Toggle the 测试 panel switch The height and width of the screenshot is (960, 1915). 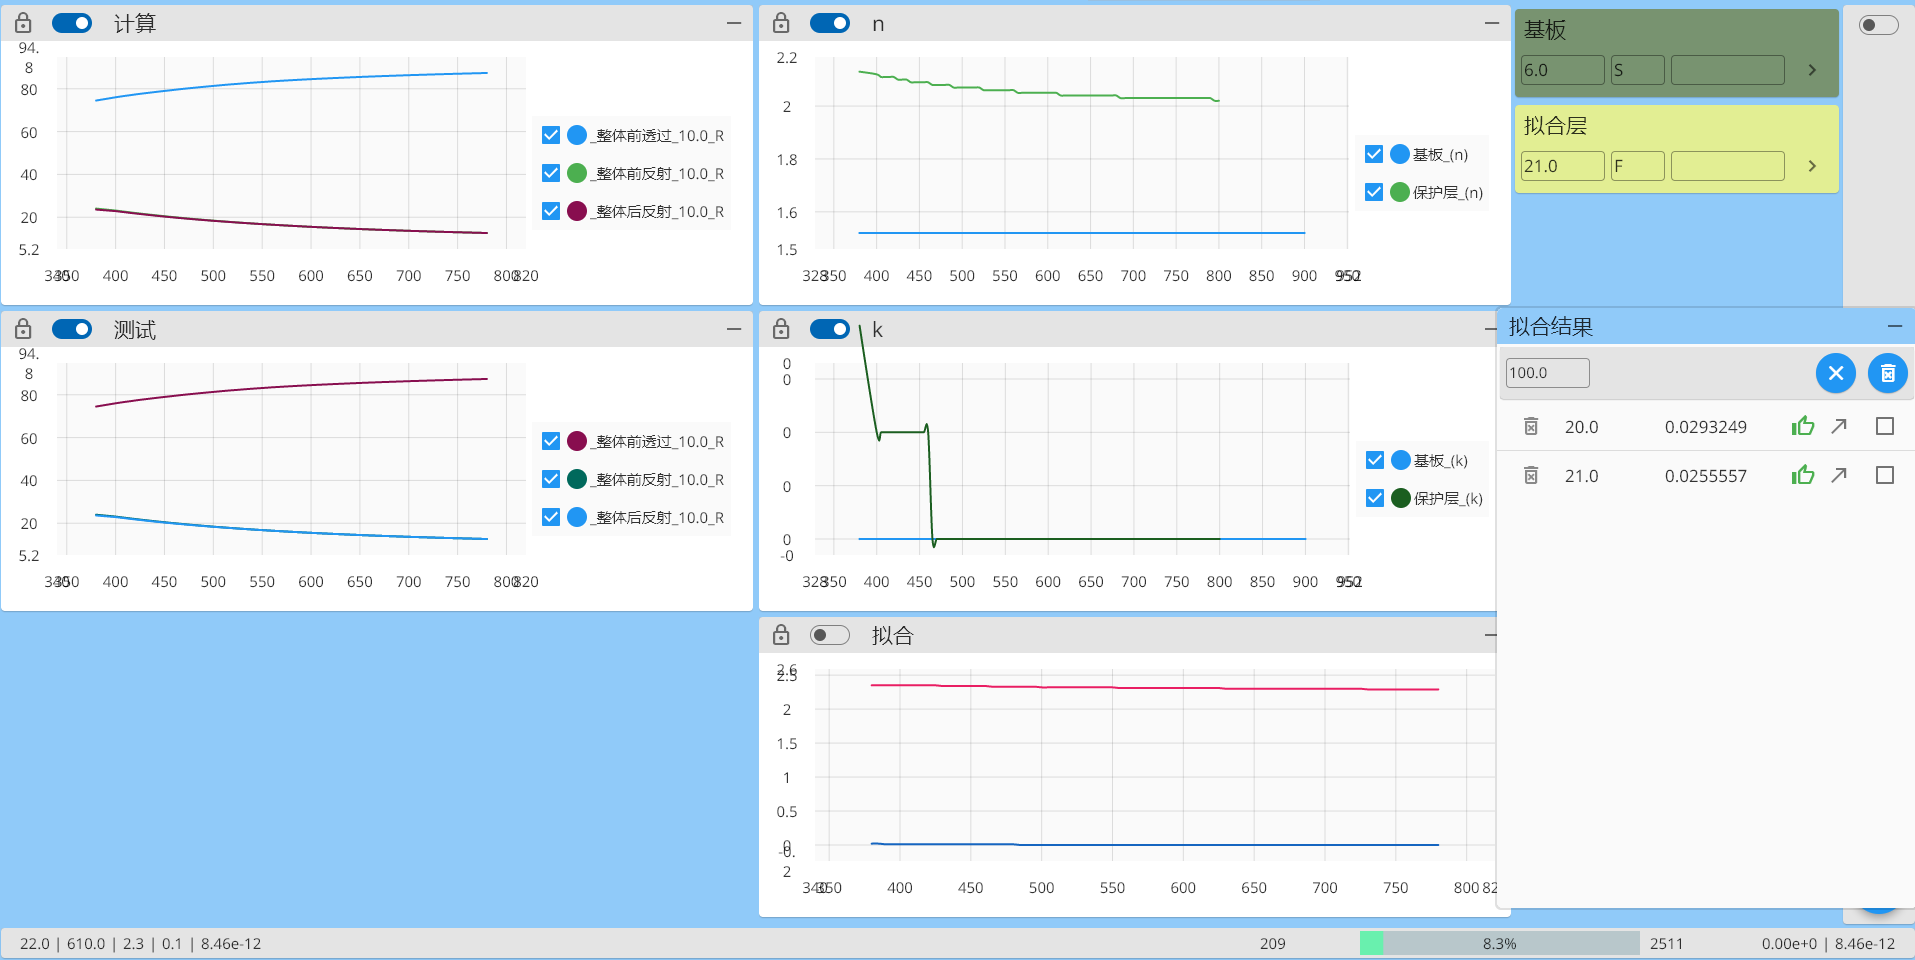pos(72,329)
